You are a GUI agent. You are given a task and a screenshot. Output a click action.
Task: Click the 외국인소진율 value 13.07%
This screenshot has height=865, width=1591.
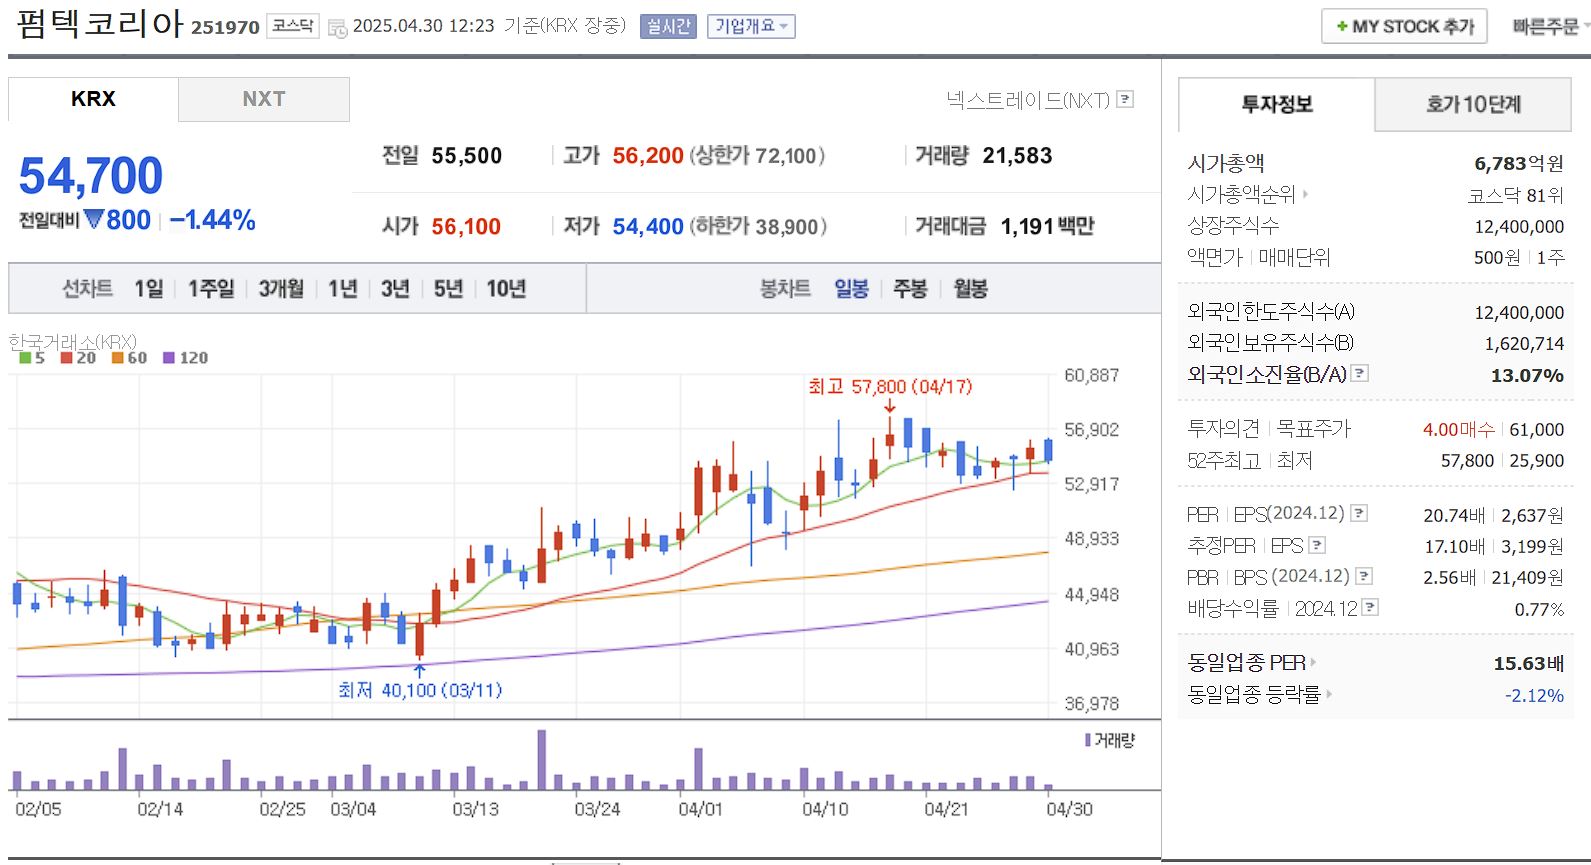(x=1527, y=375)
